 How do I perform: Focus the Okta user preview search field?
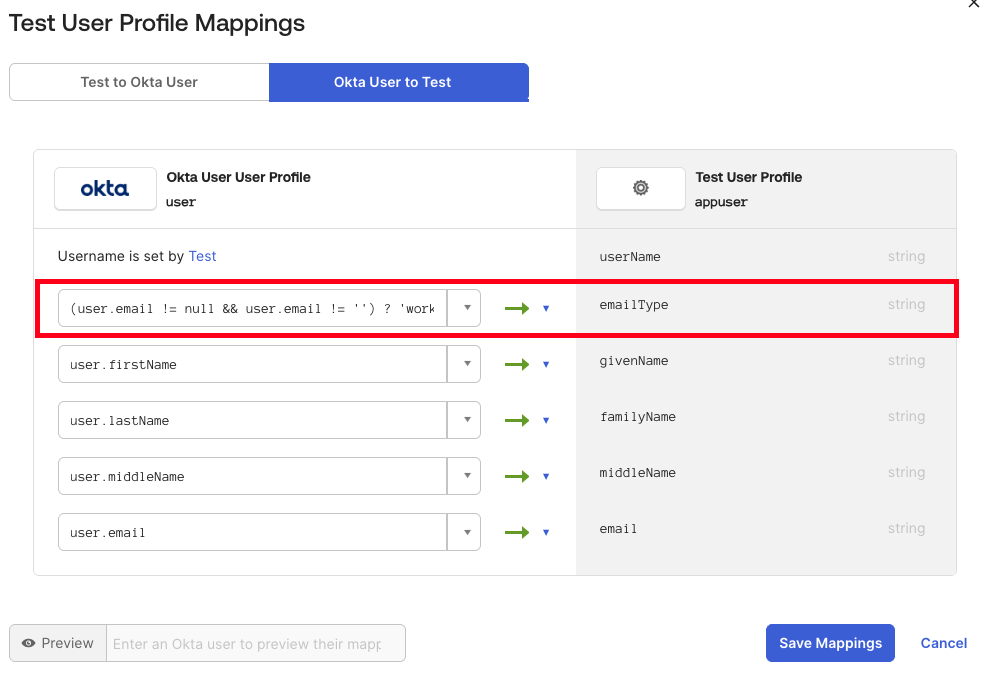pos(256,643)
